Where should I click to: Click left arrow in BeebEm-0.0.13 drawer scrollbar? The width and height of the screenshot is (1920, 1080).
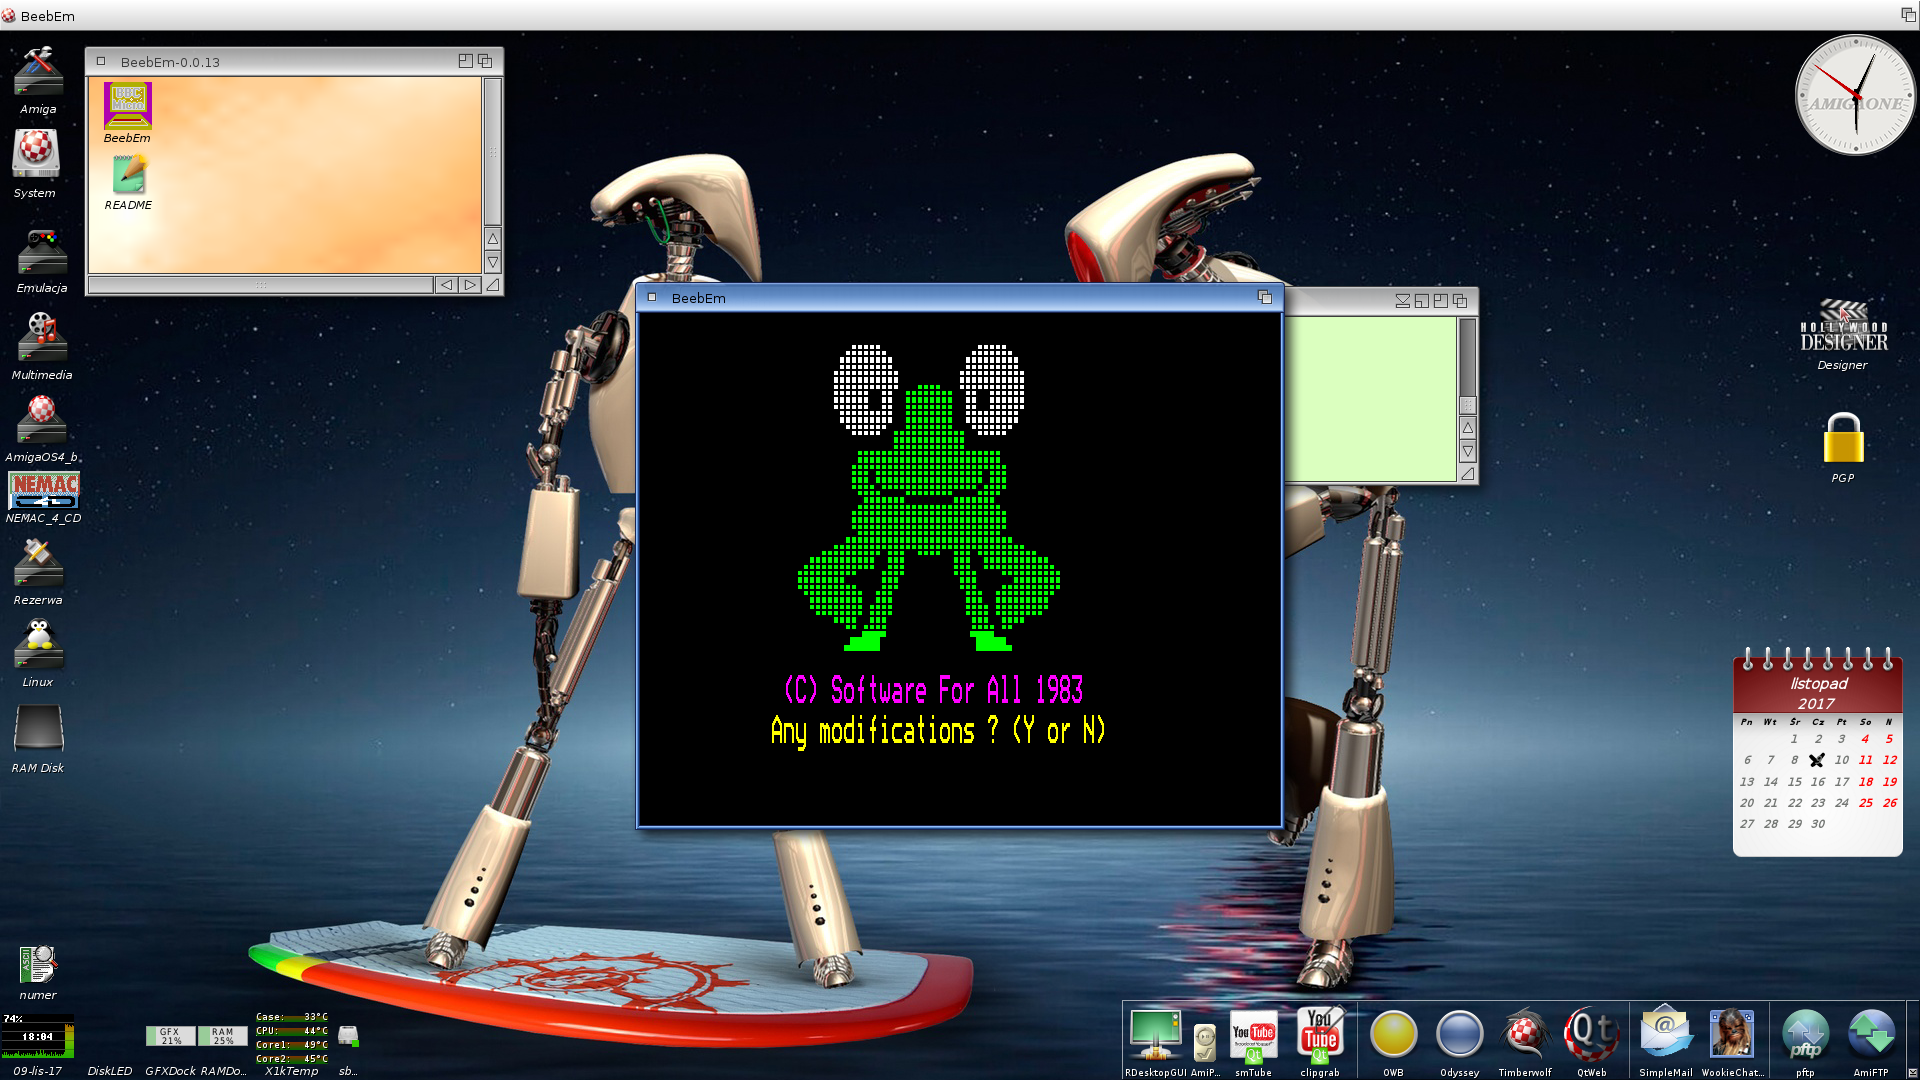[446, 285]
